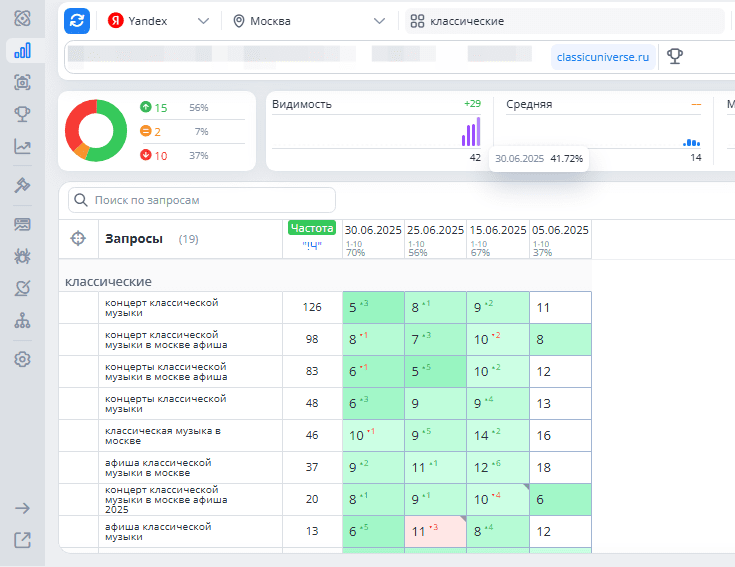Click the search by queries field
735x567 pixels.
pos(202,200)
